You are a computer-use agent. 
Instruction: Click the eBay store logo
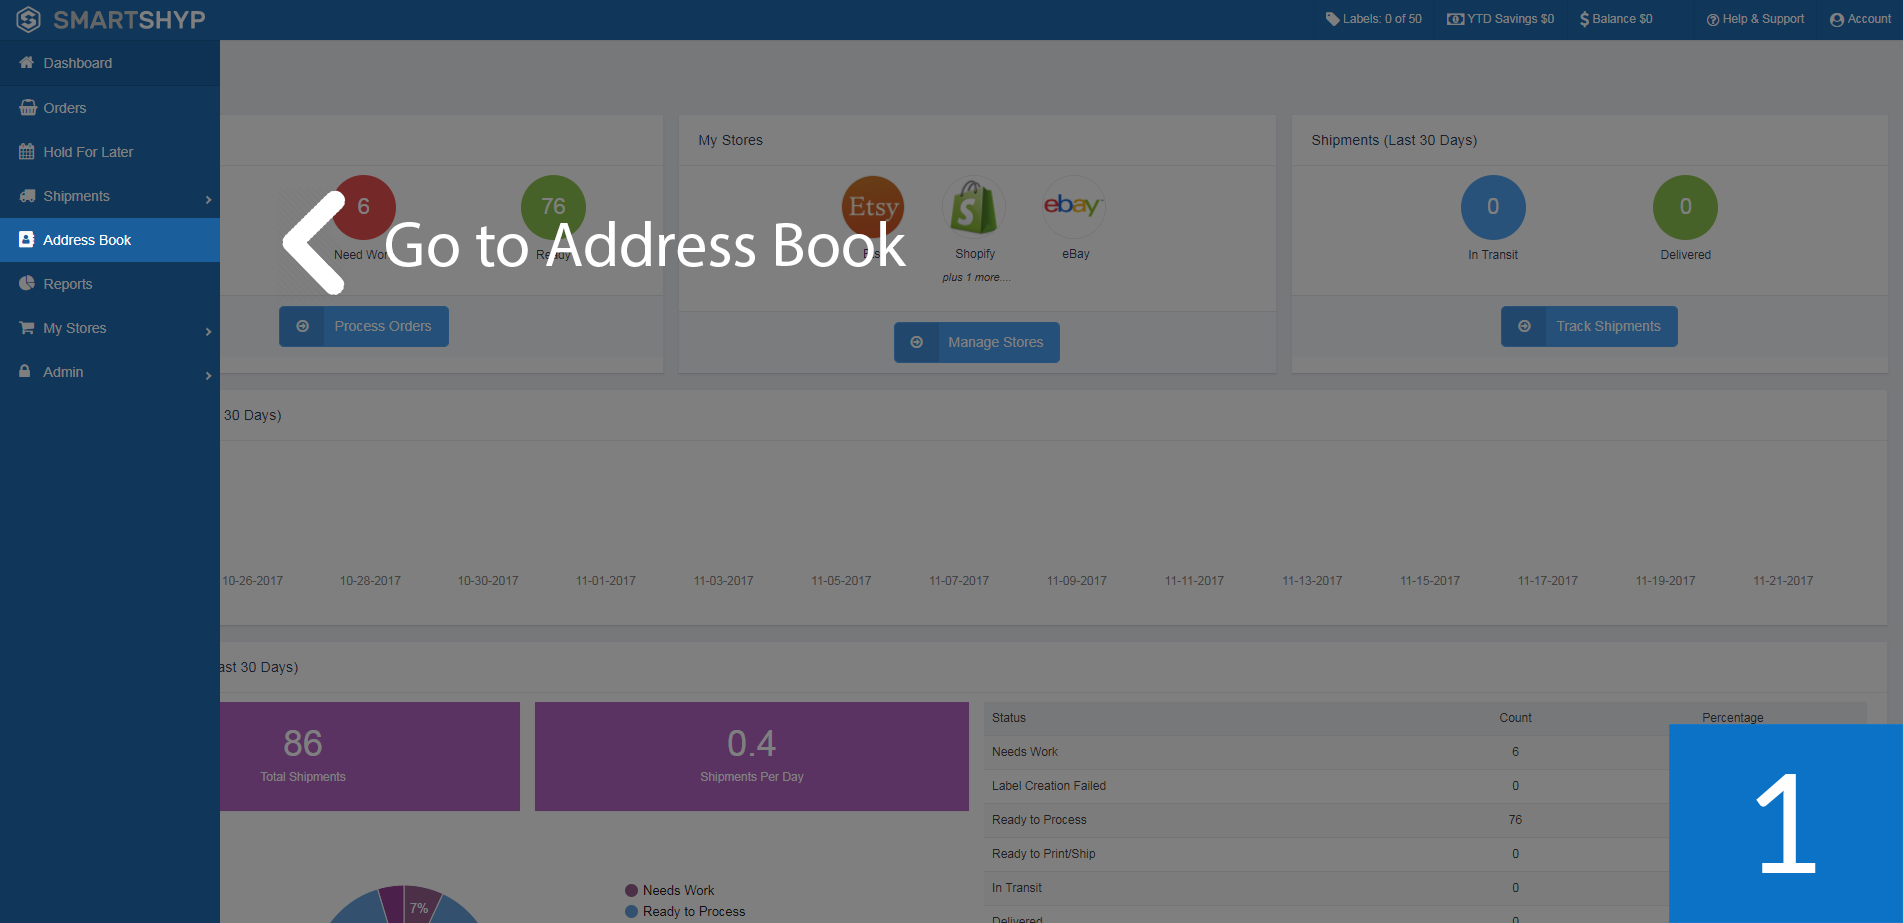[1074, 207]
